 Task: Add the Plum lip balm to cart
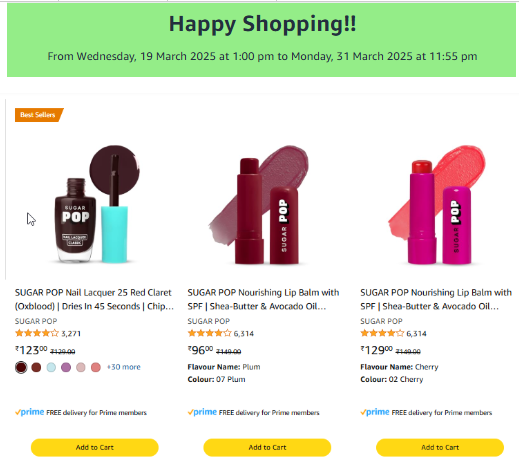coord(267,447)
